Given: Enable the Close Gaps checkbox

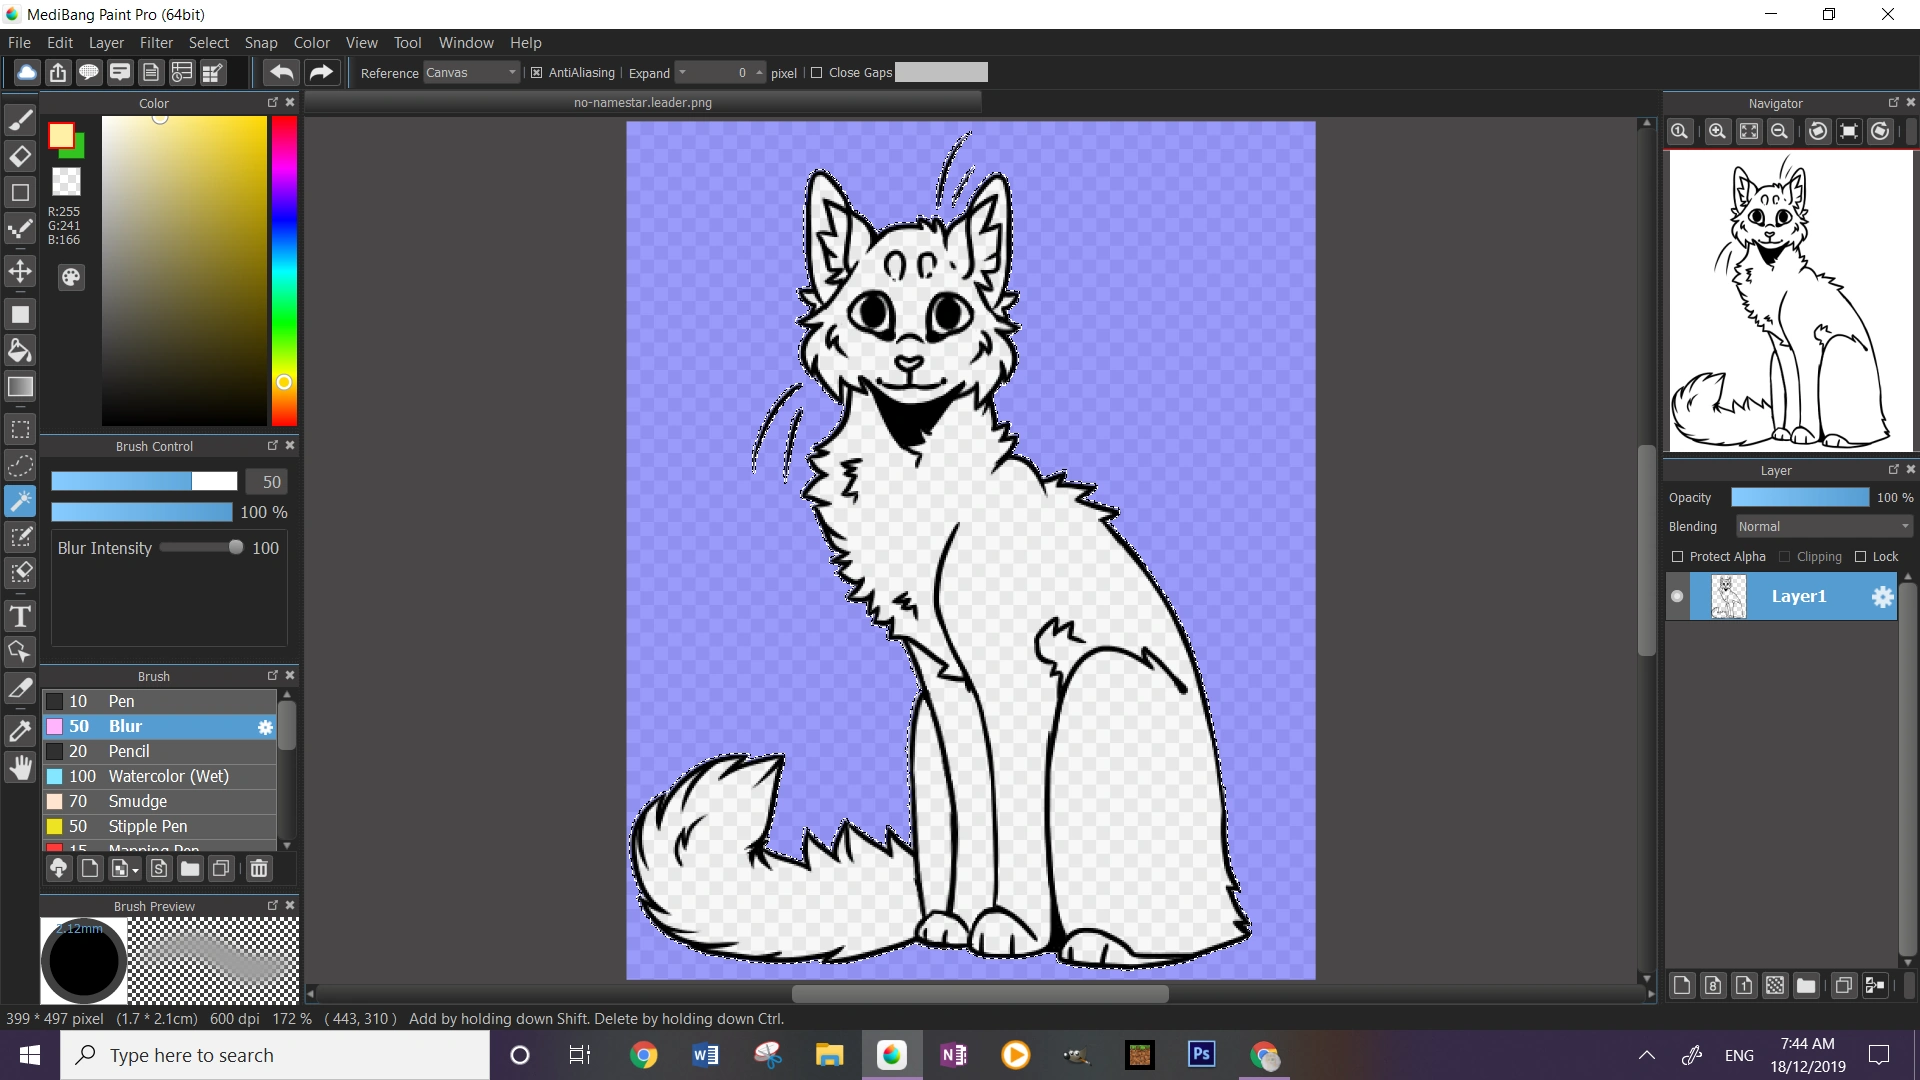Looking at the screenshot, I should (817, 73).
